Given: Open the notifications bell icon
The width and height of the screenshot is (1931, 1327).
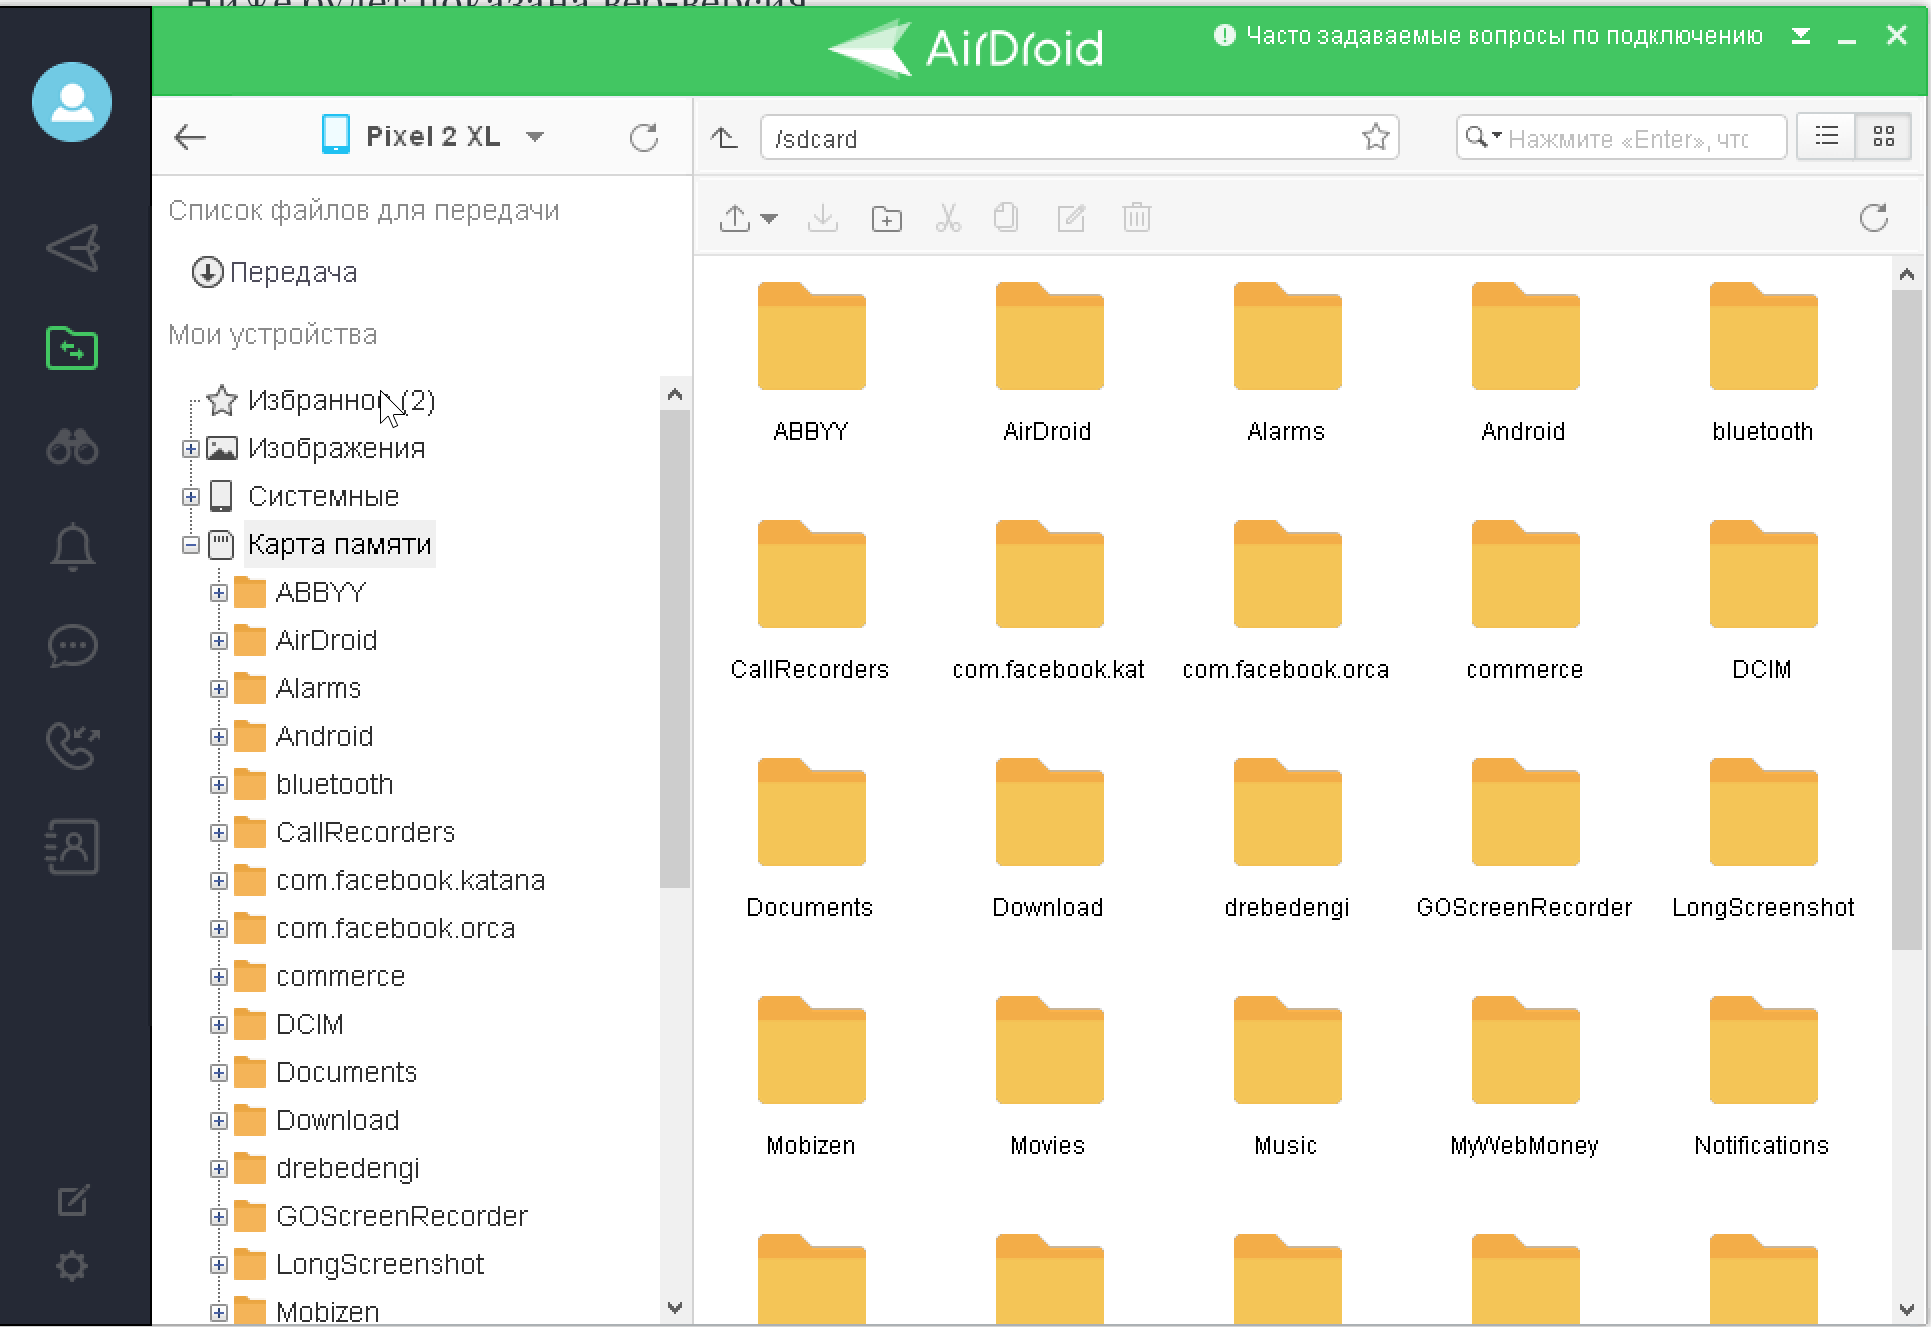Looking at the screenshot, I should point(72,546).
